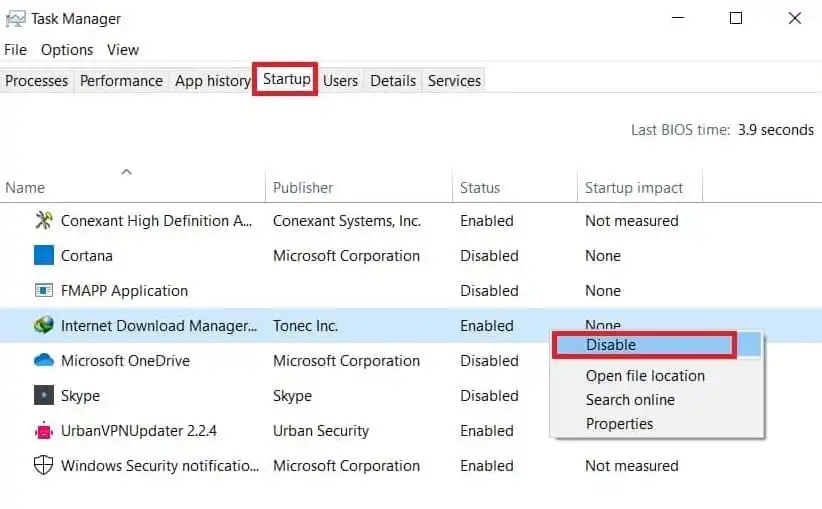Click the FMAPP Application icon
822x509 pixels.
click(44, 290)
